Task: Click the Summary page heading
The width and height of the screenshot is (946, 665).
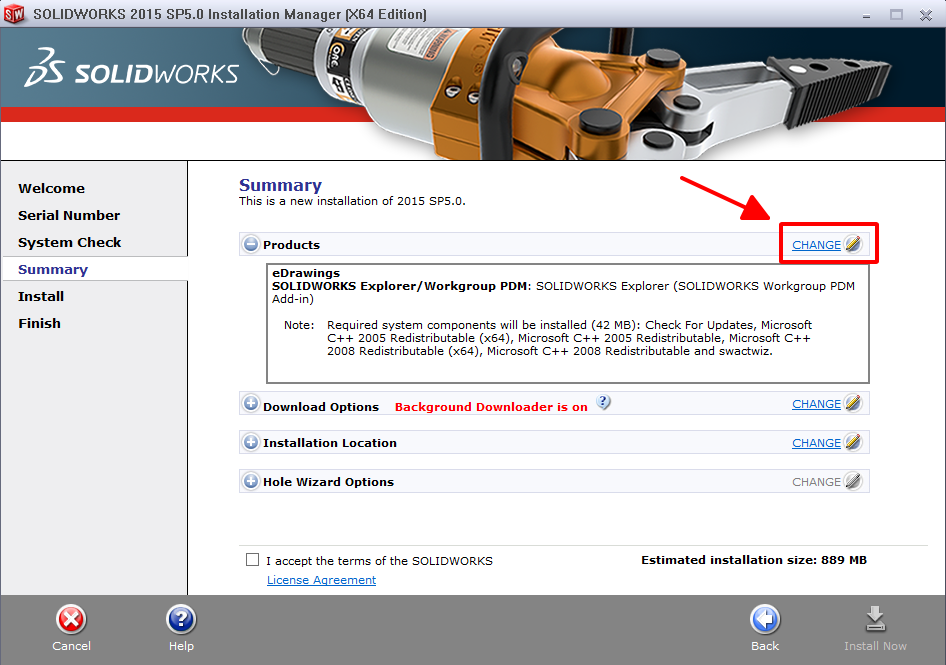Action: click(280, 185)
